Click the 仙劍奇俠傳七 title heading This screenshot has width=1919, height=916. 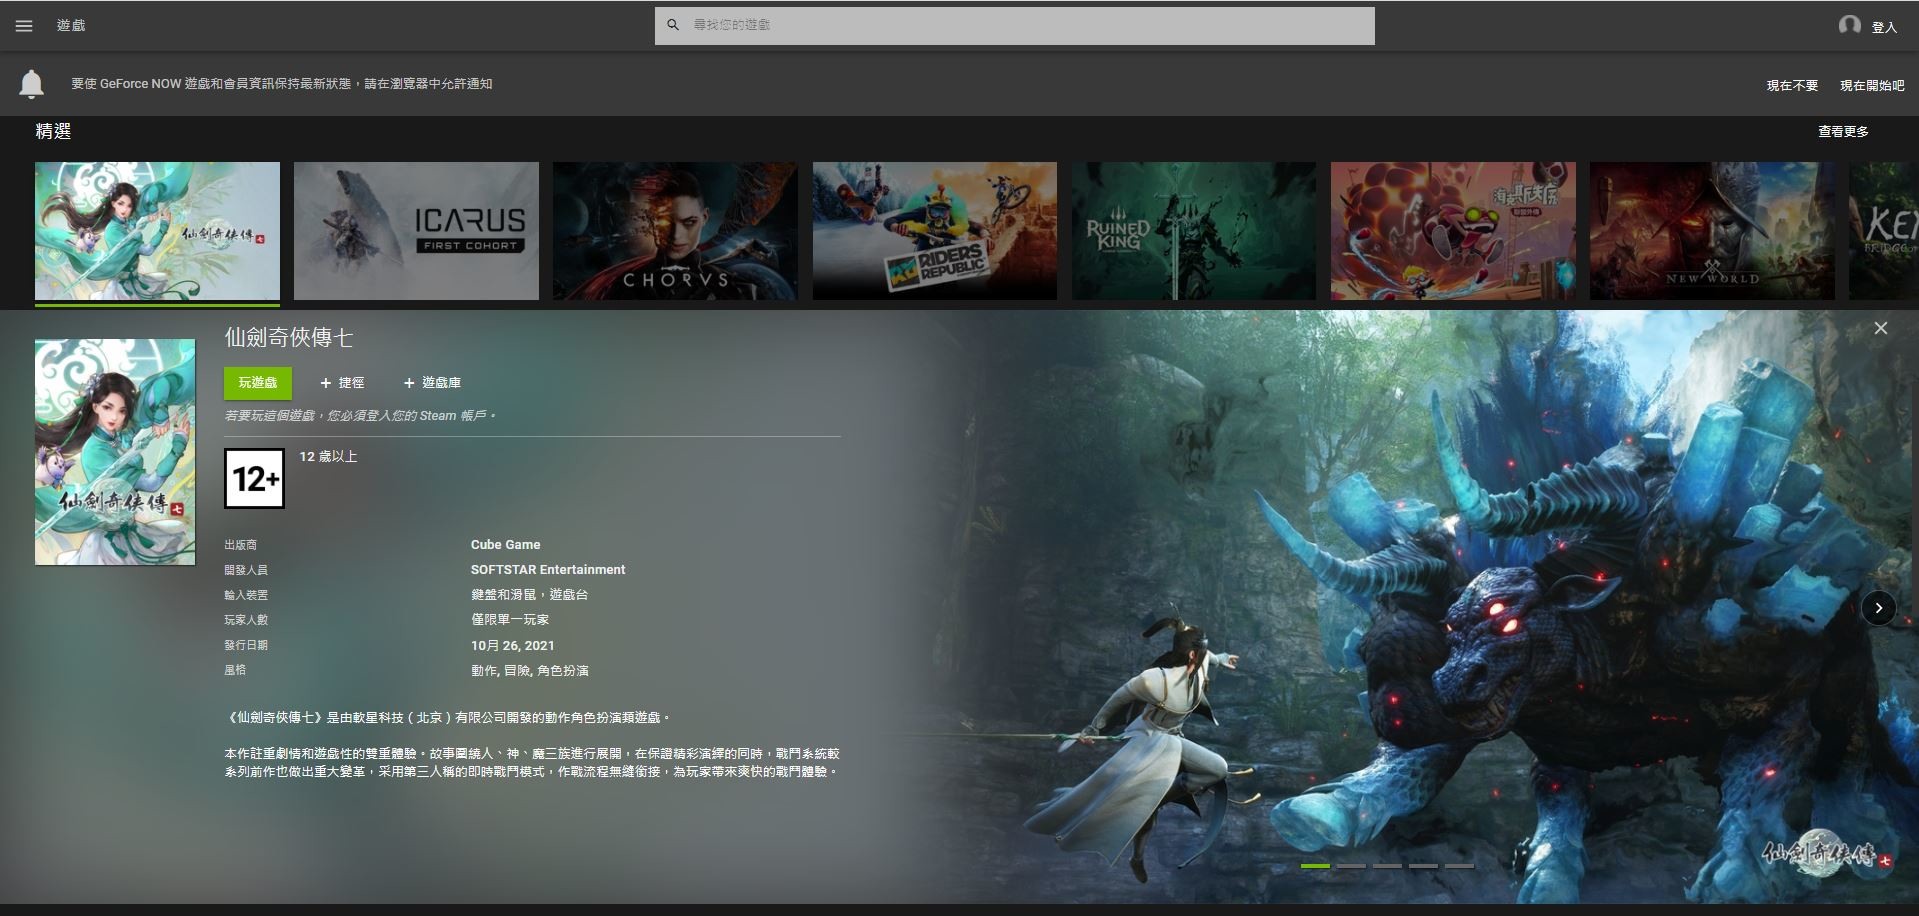288,338
